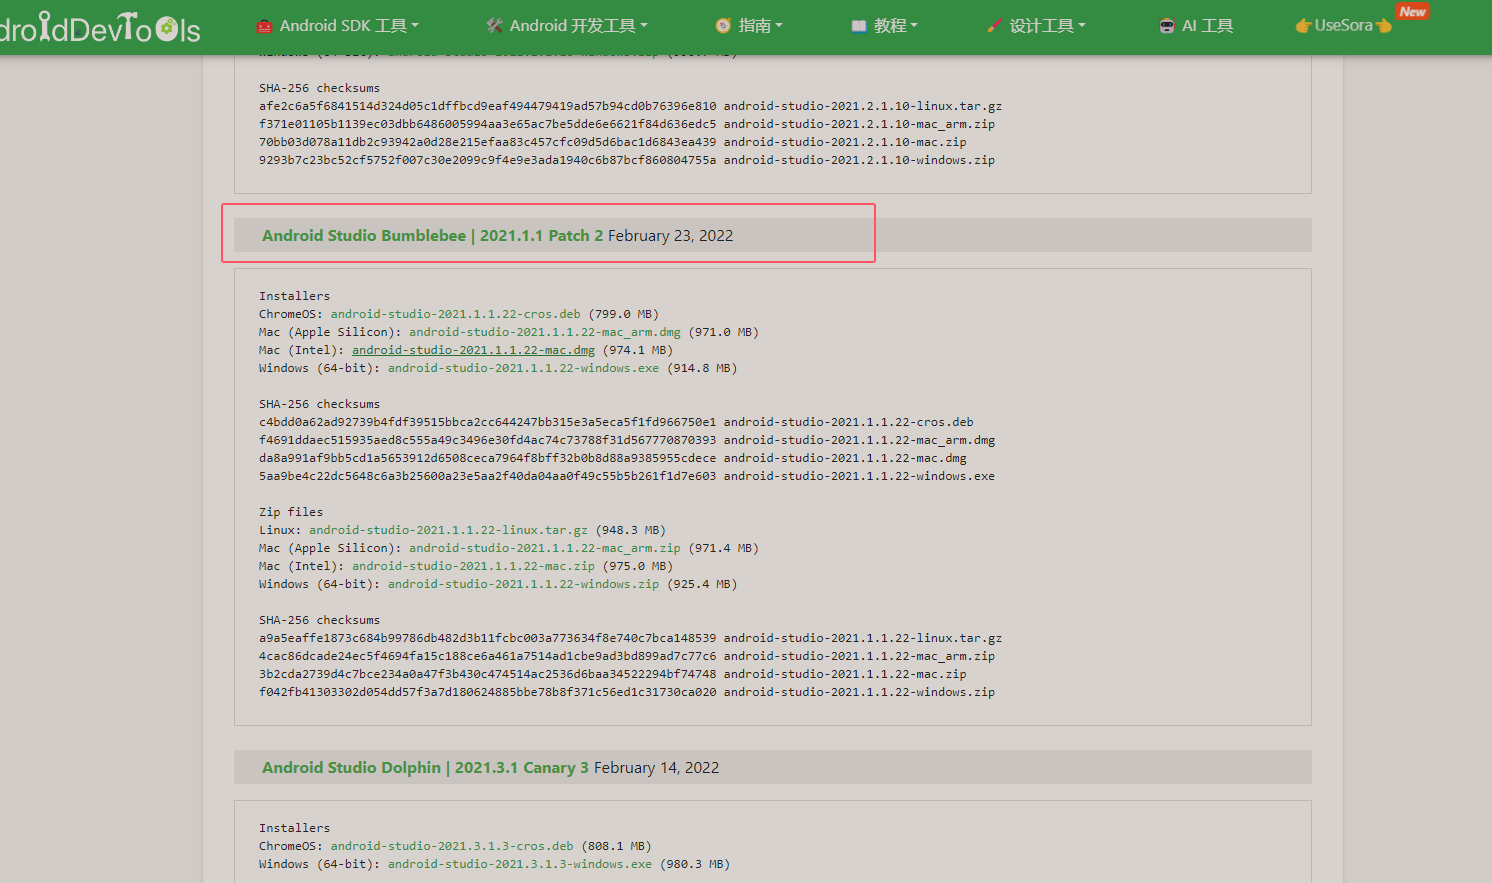Download android-studio-2021.1.1.22-mac_arm.dmg
Image resolution: width=1492 pixels, height=883 pixels.
[545, 332]
